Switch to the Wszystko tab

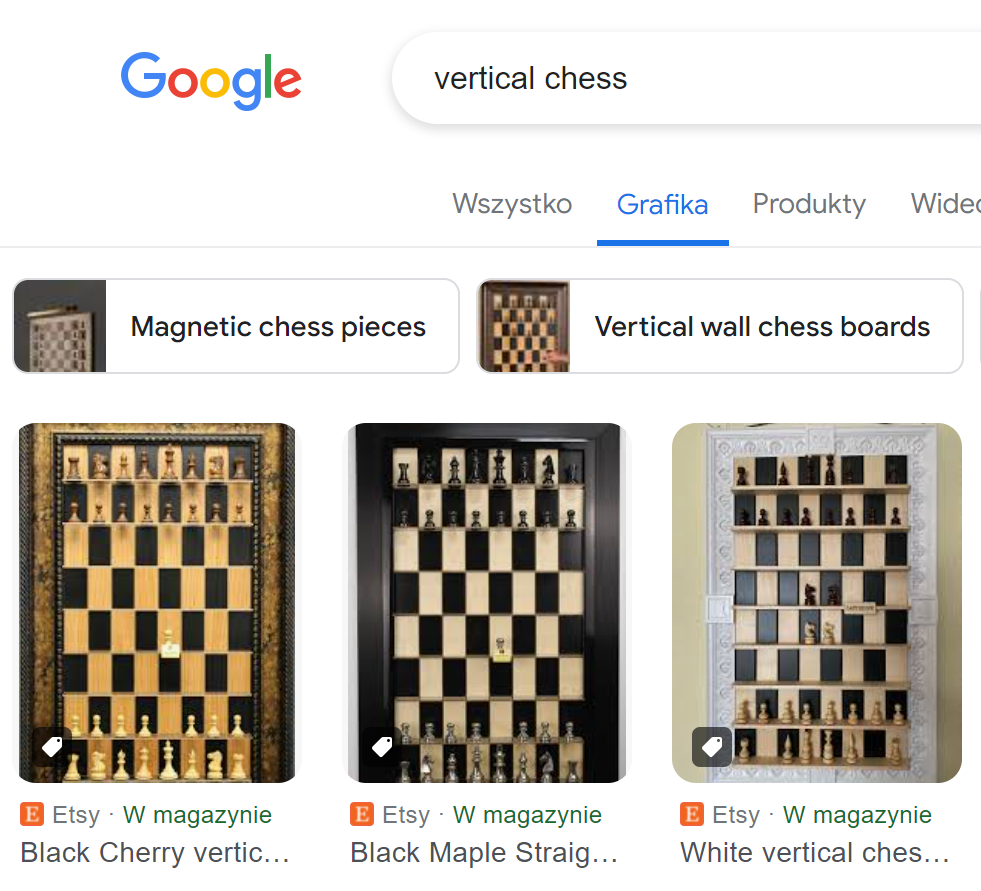512,204
